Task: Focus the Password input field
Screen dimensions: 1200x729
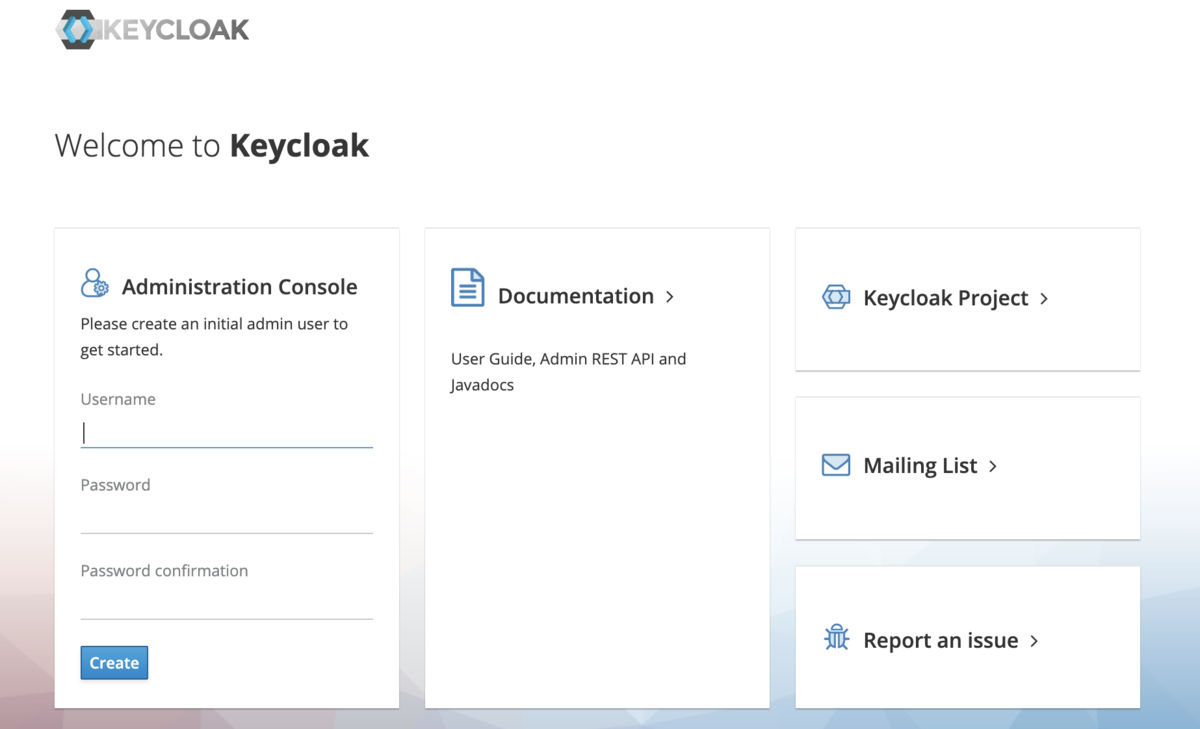Action: point(227,518)
